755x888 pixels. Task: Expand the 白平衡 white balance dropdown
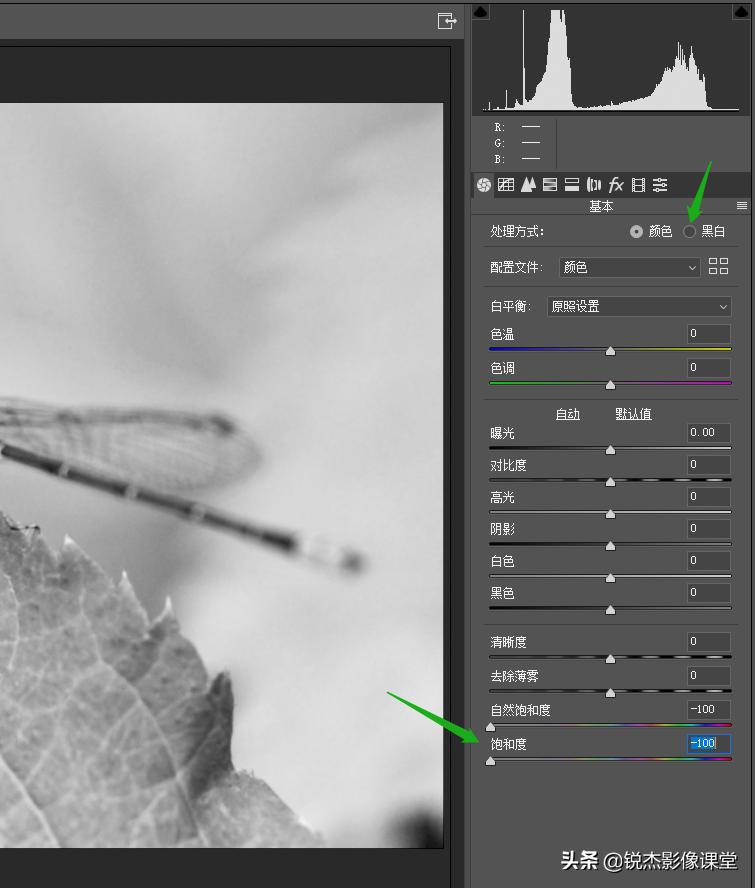[639, 306]
